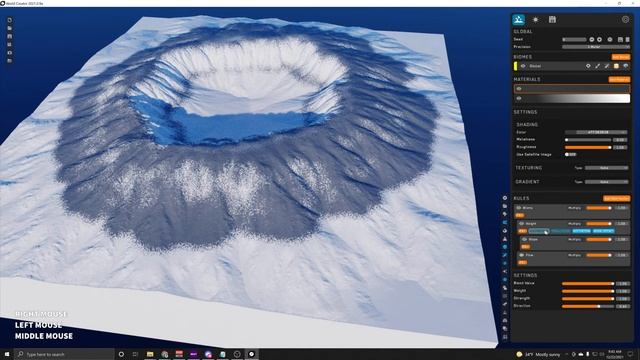The image size is (640, 360).
Task: Toggle the eye on the Biome rule
Action: click(519, 208)
